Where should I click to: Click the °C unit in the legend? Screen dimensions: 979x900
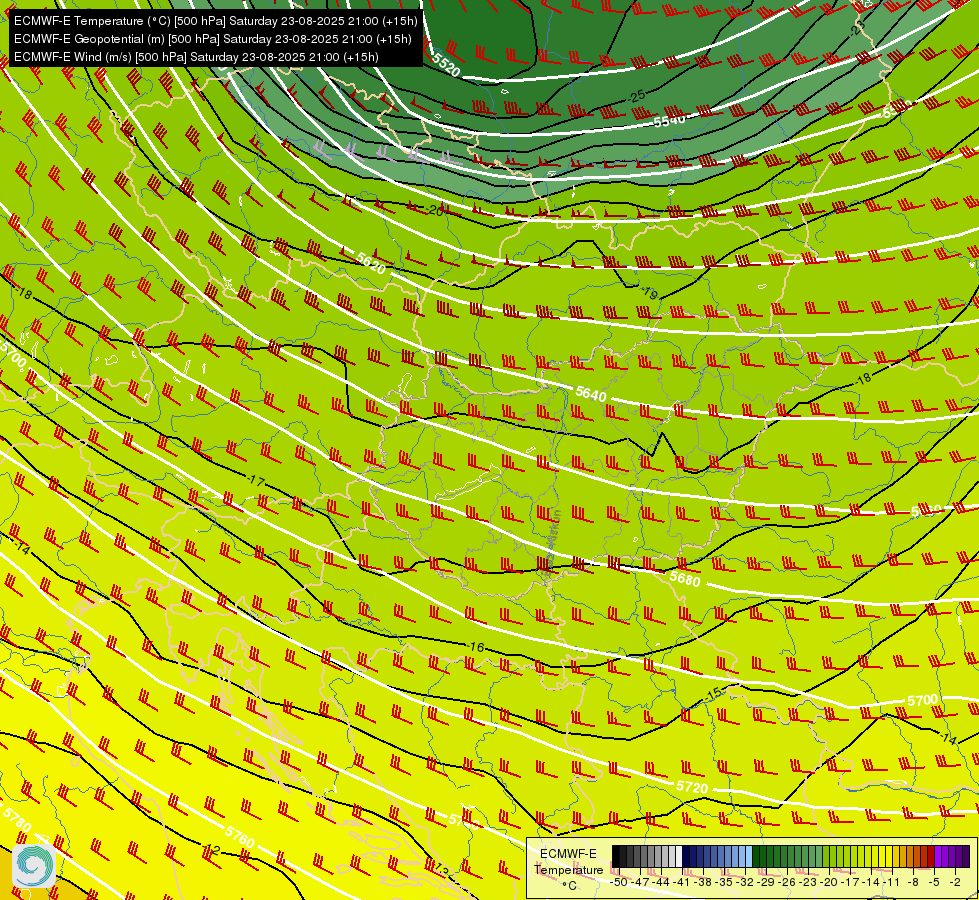click(x=569, y=886)
